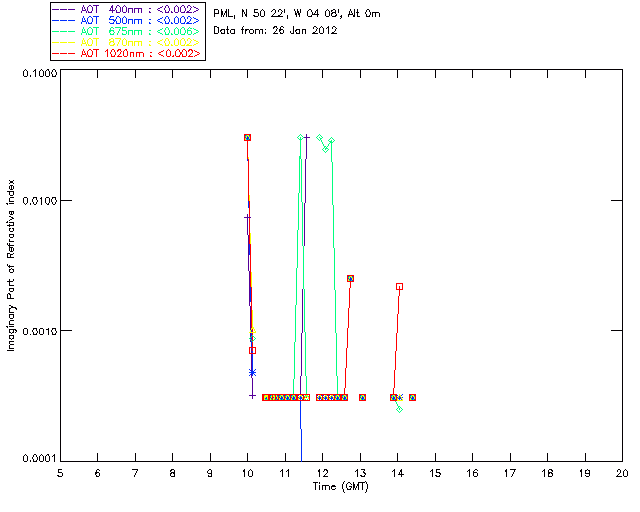Screen dimensions: 640x512
Task: Click the red dashed line sample in legend
Action: [64, 53]
